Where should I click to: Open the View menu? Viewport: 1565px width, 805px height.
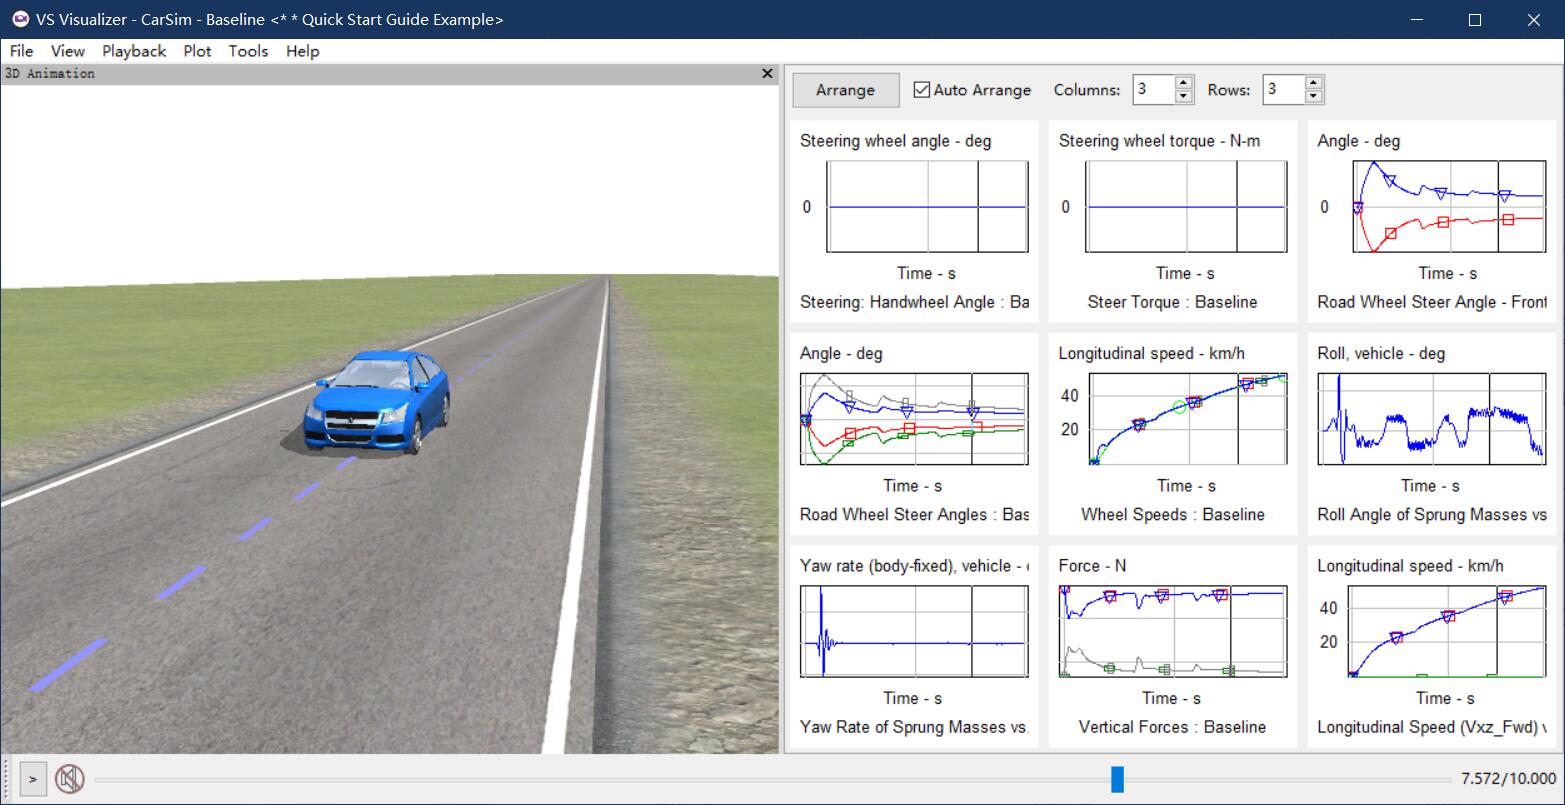68,51
